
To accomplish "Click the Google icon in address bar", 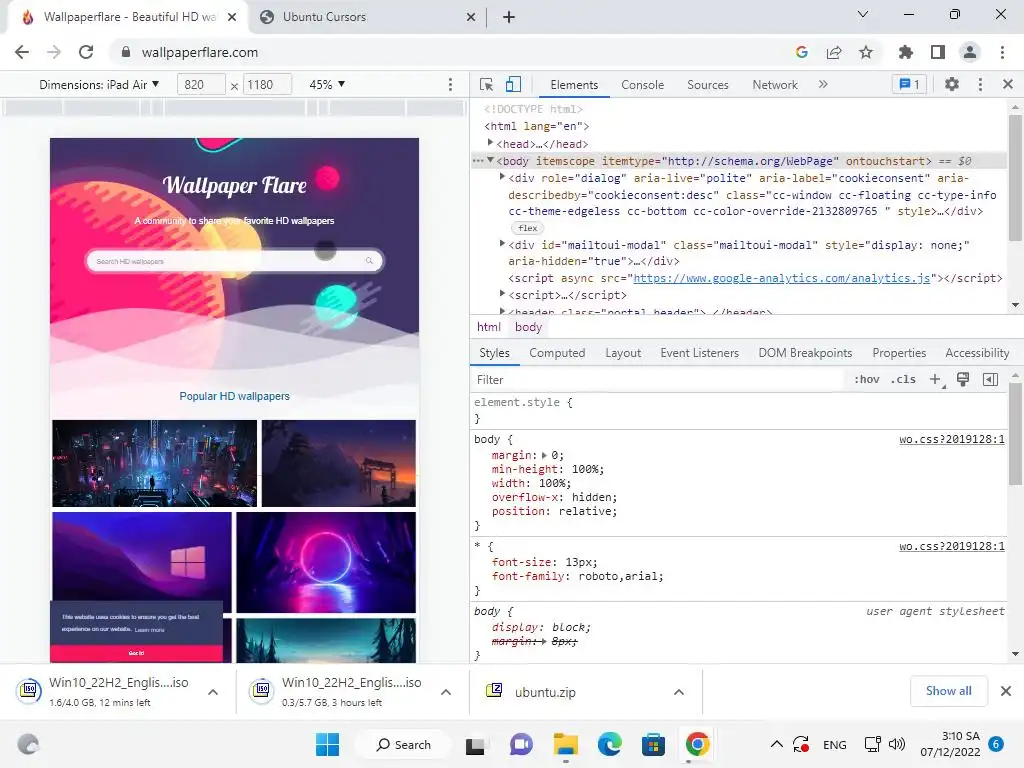I will 802,52.
